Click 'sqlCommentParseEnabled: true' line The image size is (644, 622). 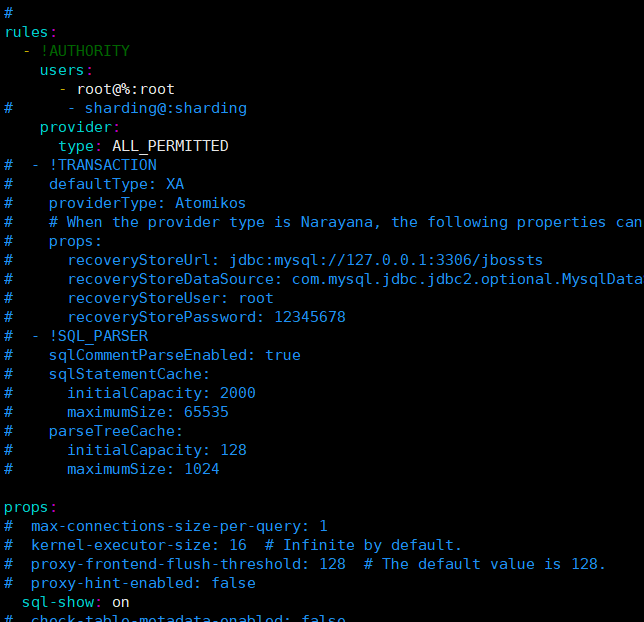coord(174,355)
